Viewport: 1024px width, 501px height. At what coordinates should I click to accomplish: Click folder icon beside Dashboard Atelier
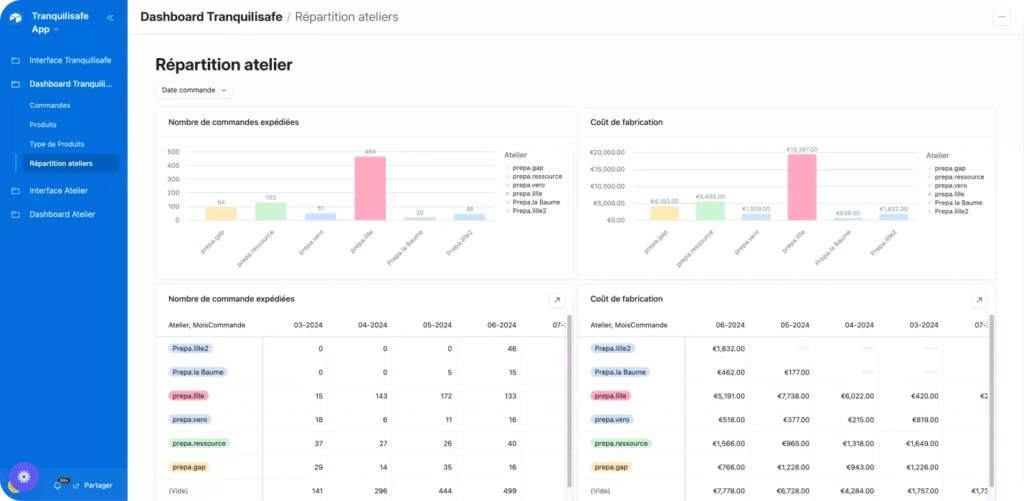coord(16,214)
